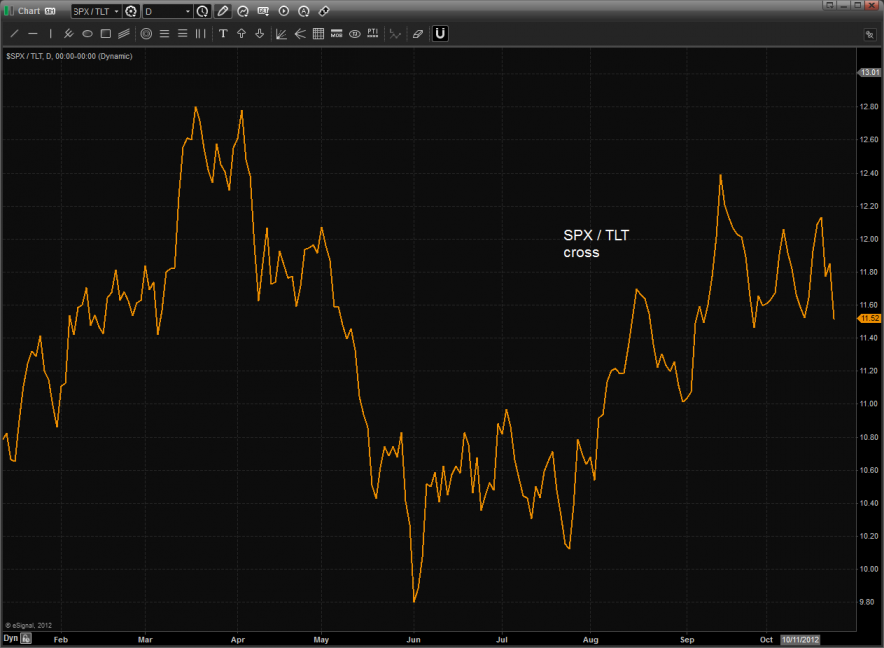Select the vertical line drawing tool
884x648 pixels.
(50, 33)
